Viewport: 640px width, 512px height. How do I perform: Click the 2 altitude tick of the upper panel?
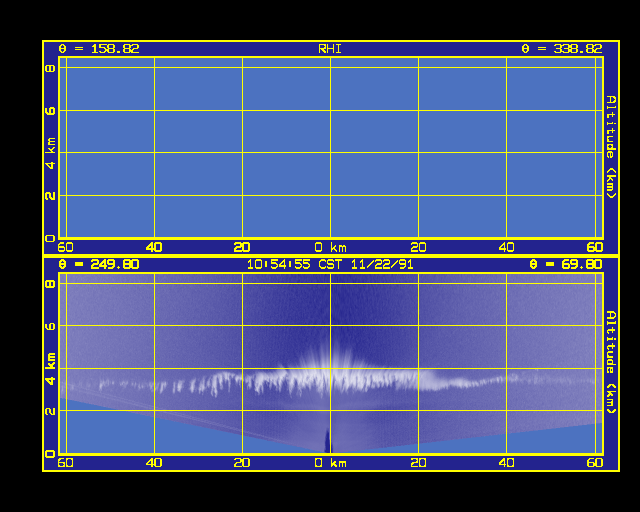pos(51,196)
